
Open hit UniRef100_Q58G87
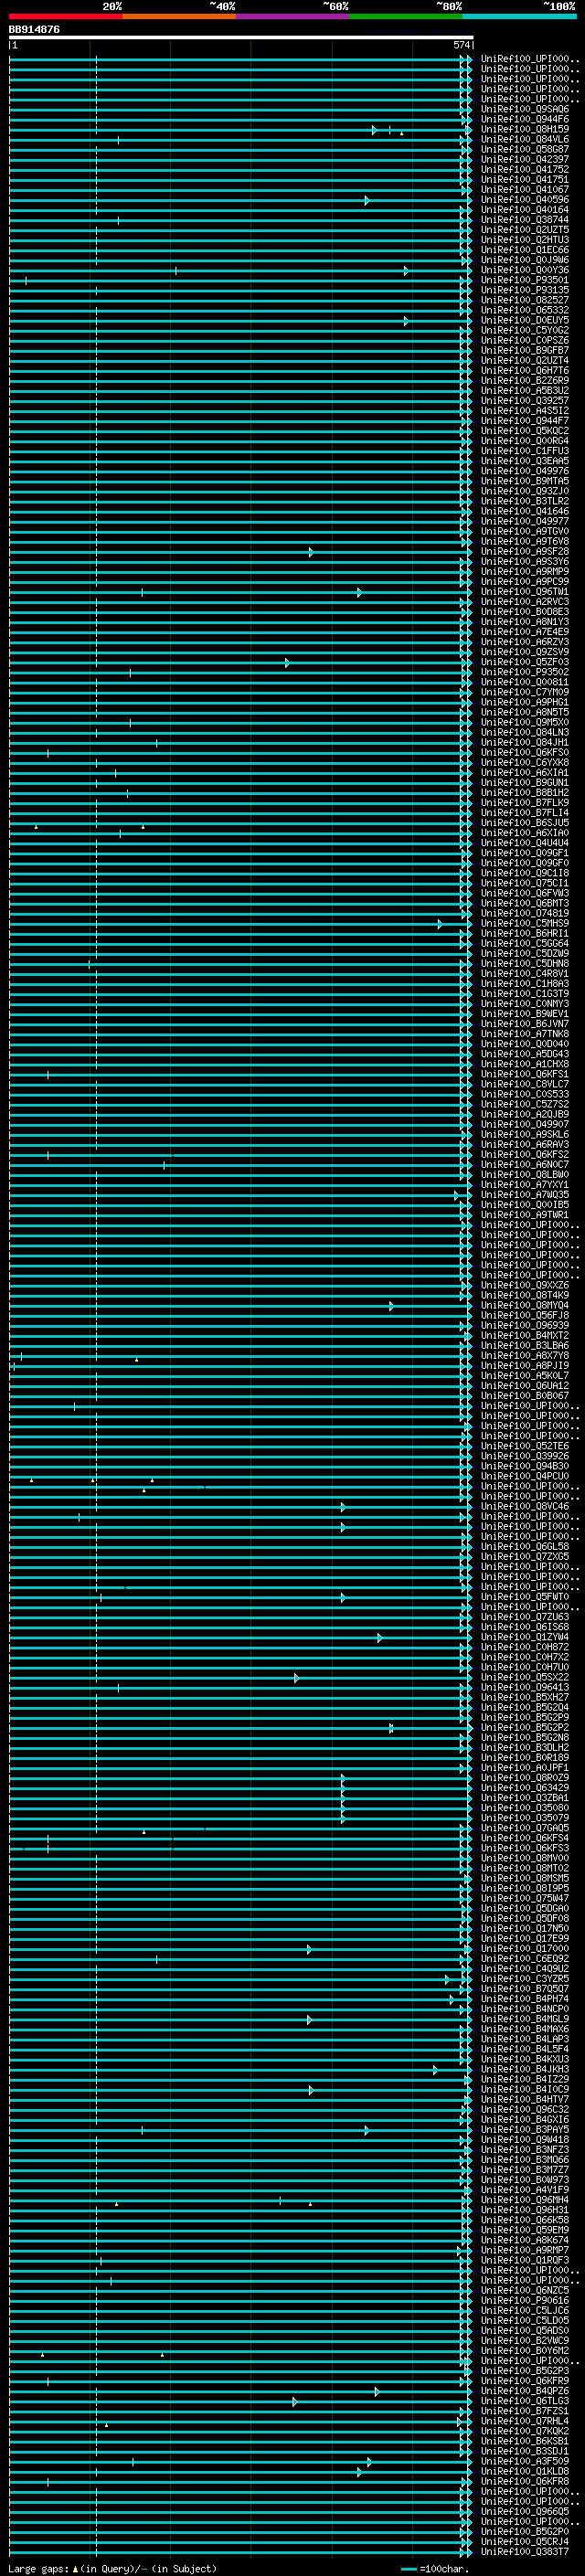pyautogui.click(x=525, y=150)
